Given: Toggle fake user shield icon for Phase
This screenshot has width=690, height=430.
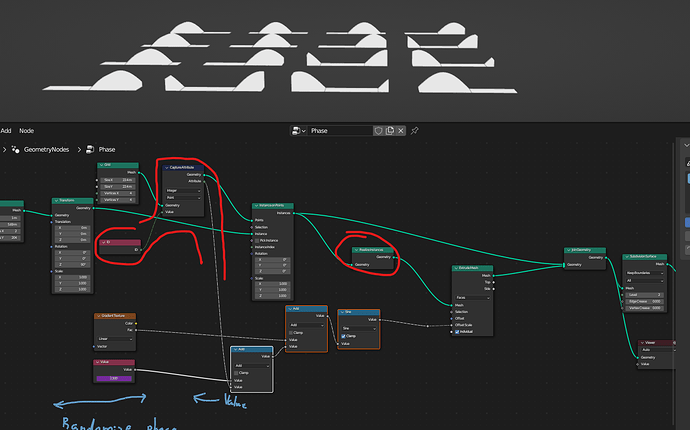Looking at the screenshot, I should (x=378, y=131).
